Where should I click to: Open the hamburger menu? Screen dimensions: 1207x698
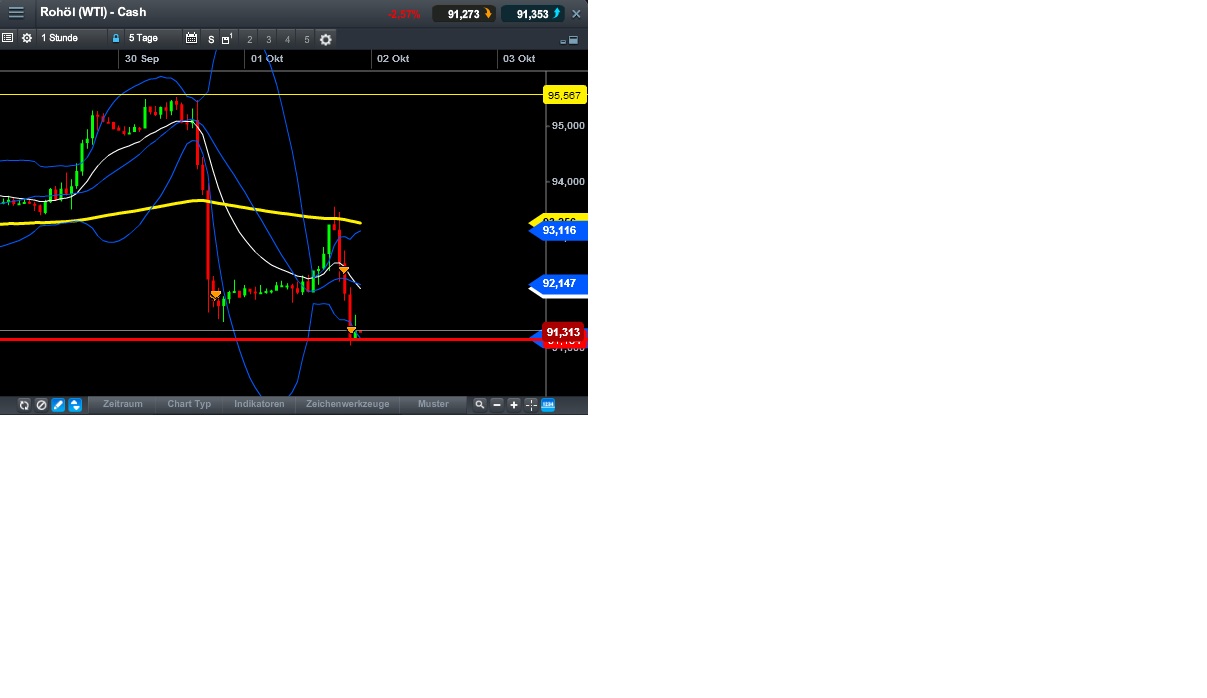pyautogui.click(x=16, y=12)
